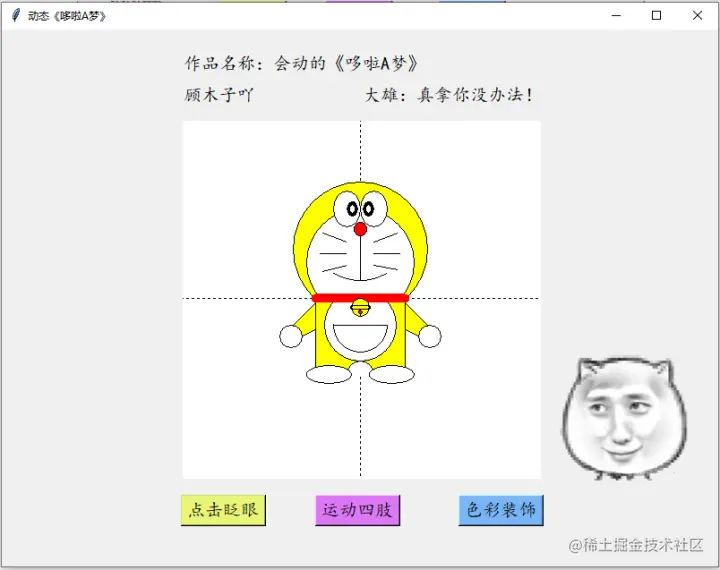720x570 pixels.
Task: Click the purple 运动四肢 button
Action: click(358, 510)
